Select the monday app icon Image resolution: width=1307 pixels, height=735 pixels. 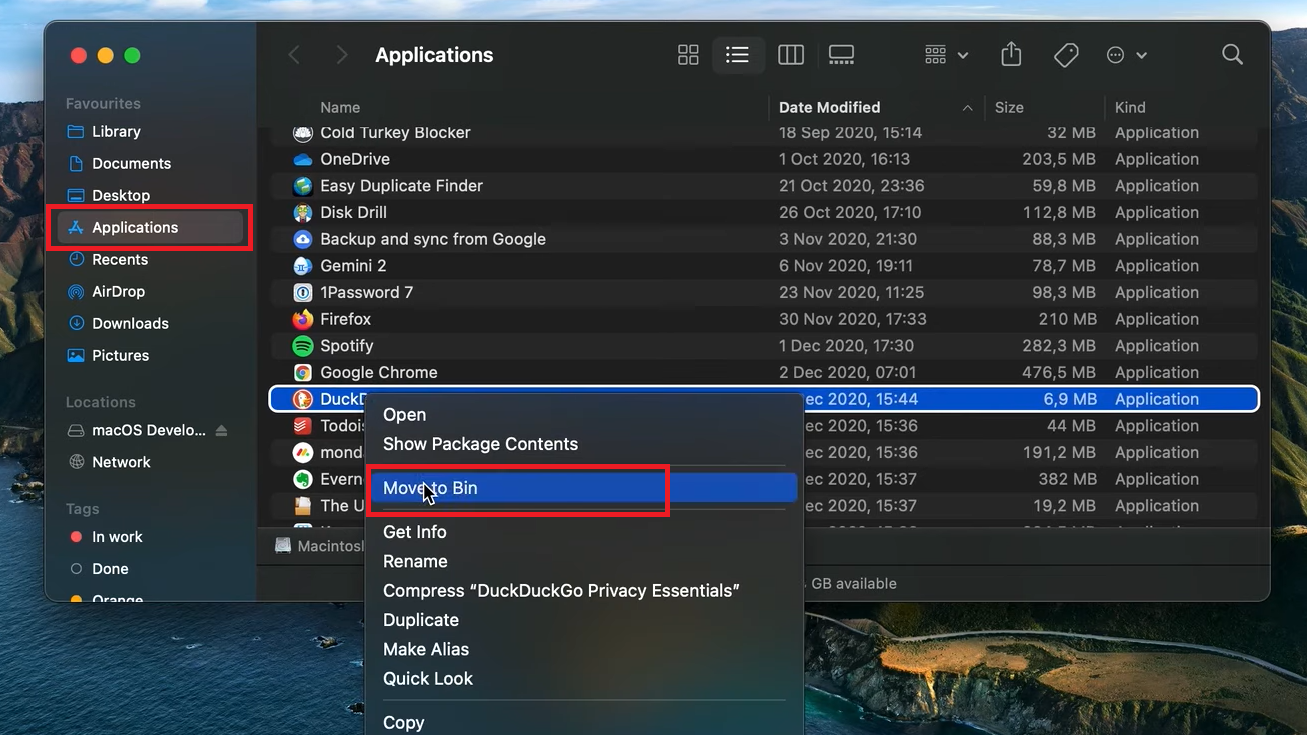point(303,452)
